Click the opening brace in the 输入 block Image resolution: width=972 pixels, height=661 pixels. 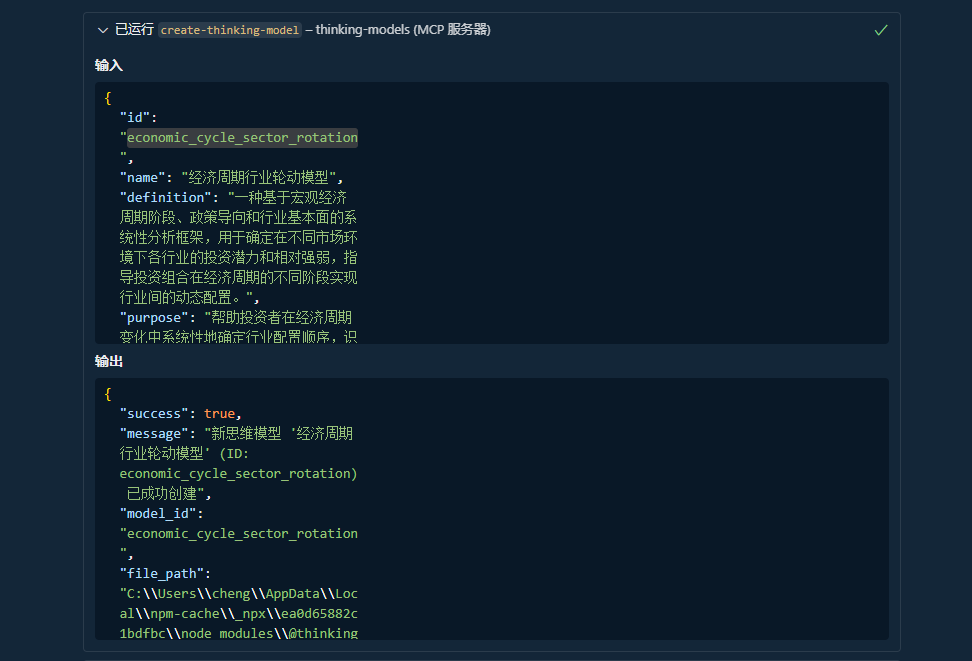[x=107, y=97]
